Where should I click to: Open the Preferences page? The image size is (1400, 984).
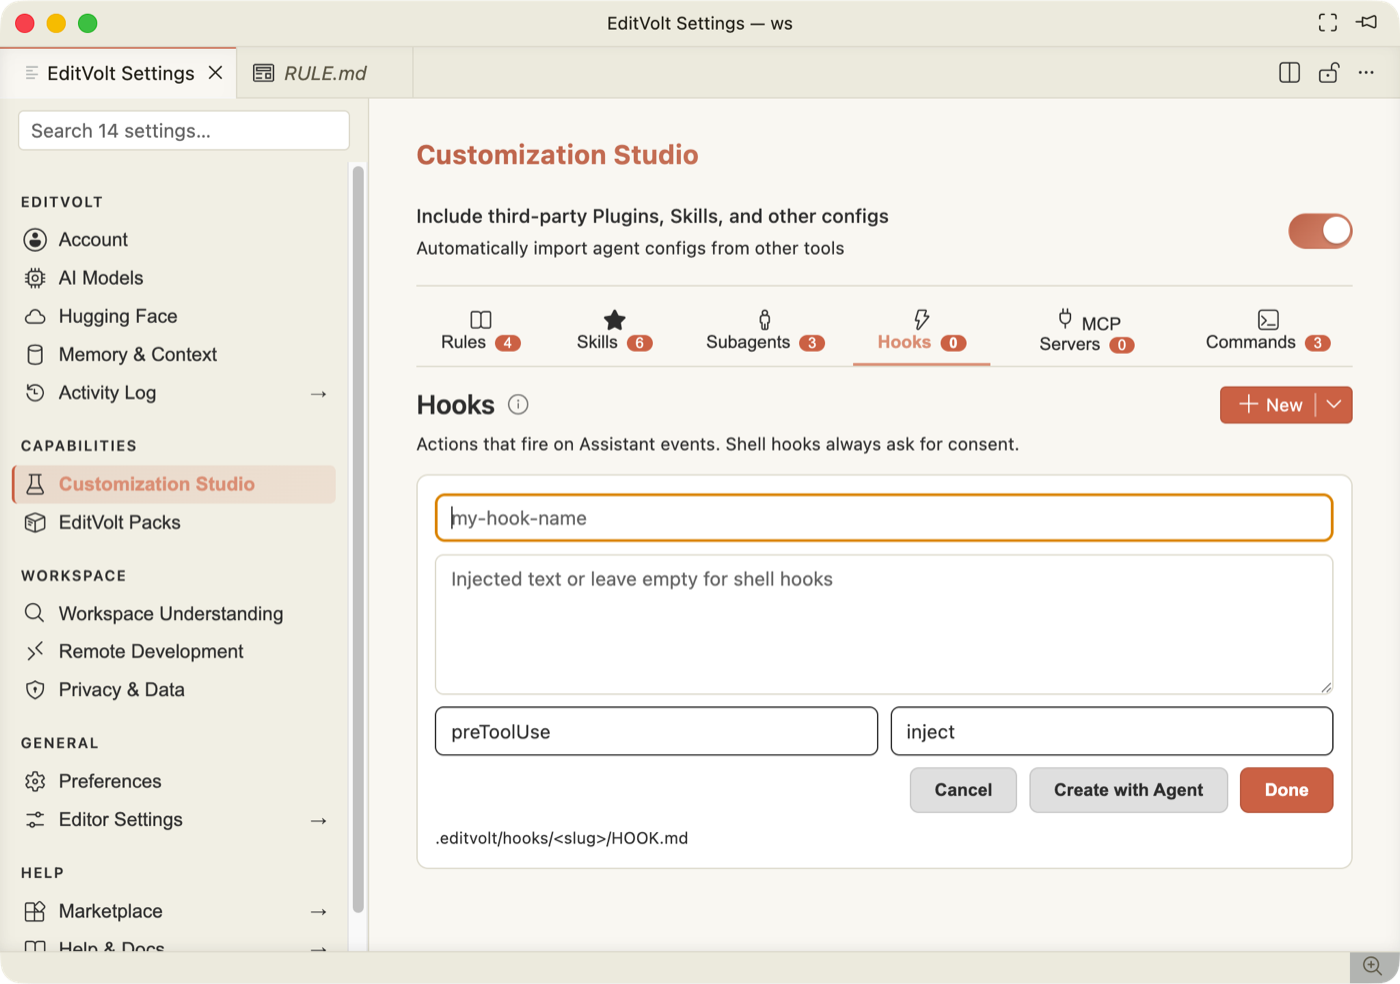[174, 781]
